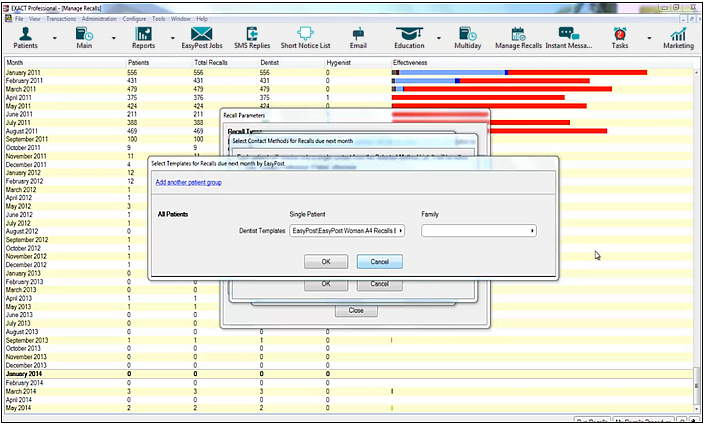This screenshot has height=426, width=706.
Task: Cancel the Select Templates dialog
Action: (x=380, y=262)
